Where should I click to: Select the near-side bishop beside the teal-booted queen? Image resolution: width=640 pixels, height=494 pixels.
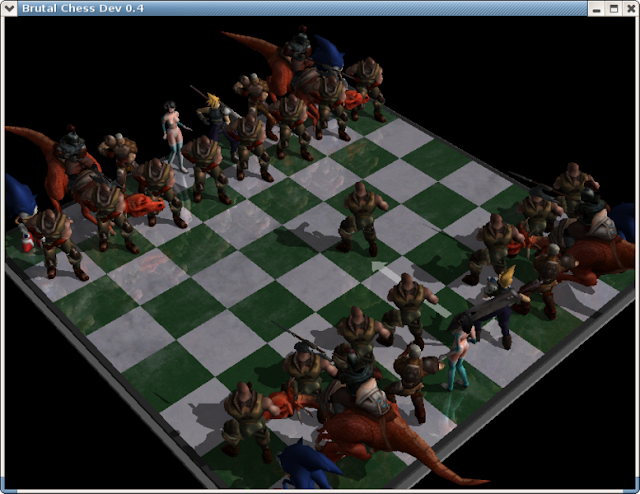(414, 380)
